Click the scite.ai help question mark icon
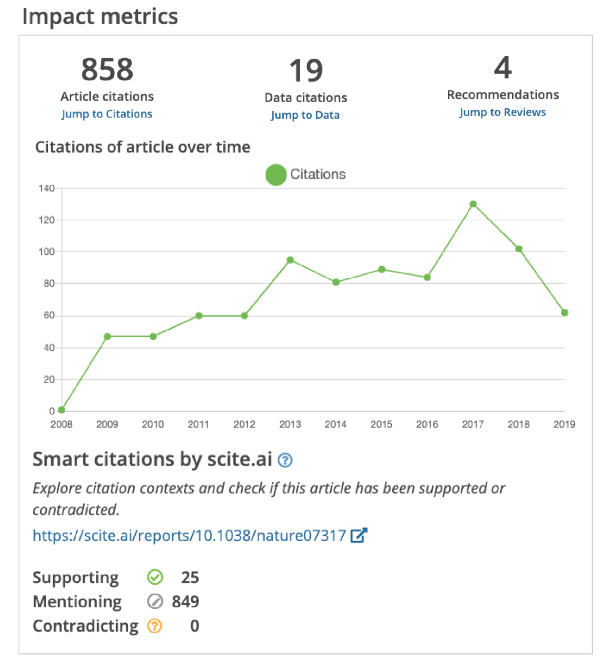Viewport: 600px width, 658px height. pyautogui.click(x=285, y=461)
